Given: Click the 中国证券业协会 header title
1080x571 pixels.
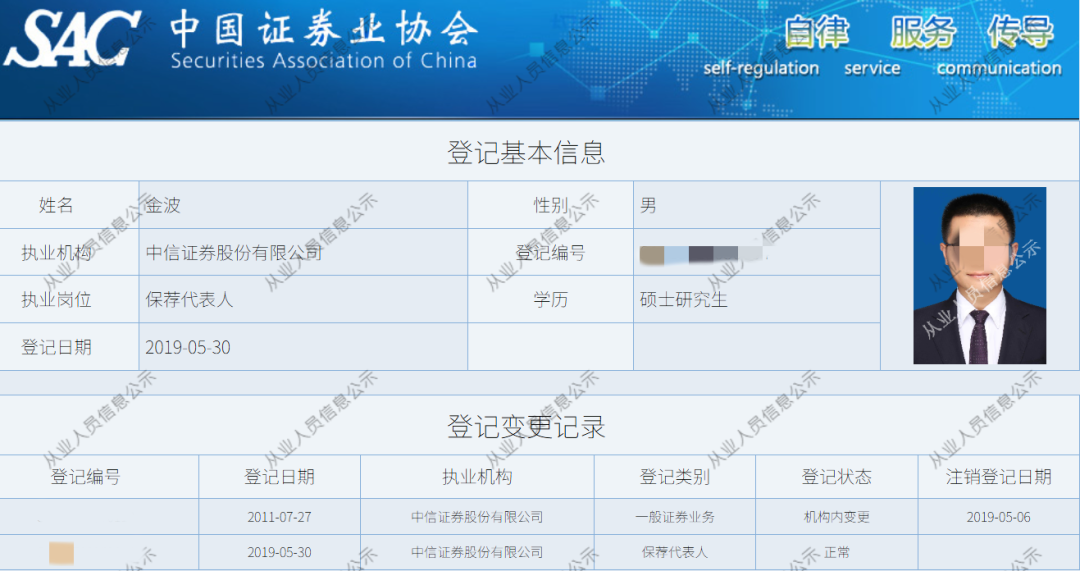Looking at the screenshot, I should click(323, 30).
